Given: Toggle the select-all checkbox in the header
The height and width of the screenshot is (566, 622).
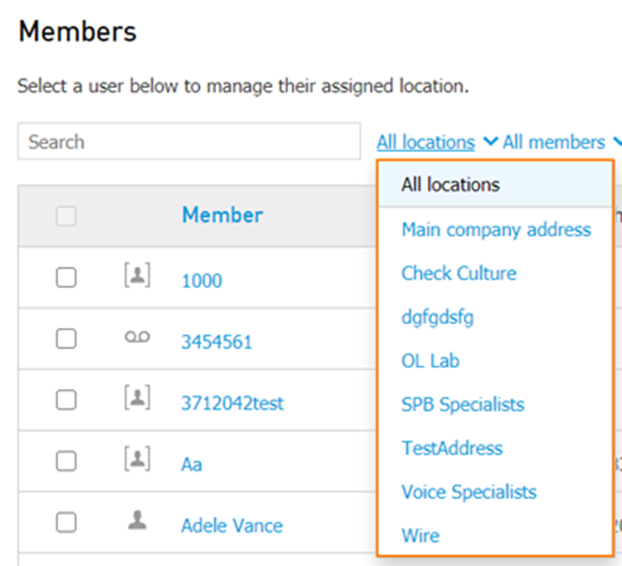Looking at the screenshot, I should pyautogui.click(x=66, y=216).
